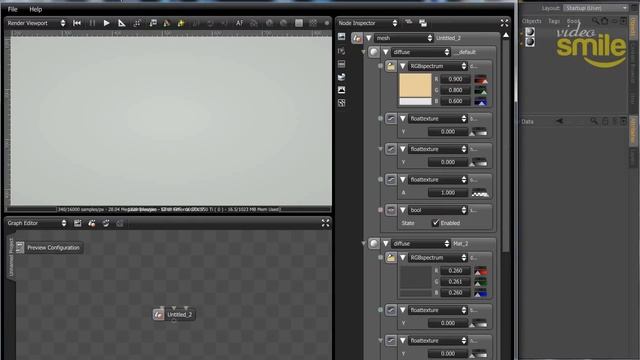
Task: Click the mountain image icon in Node Inspector sidebar
Action: [342, 90]
